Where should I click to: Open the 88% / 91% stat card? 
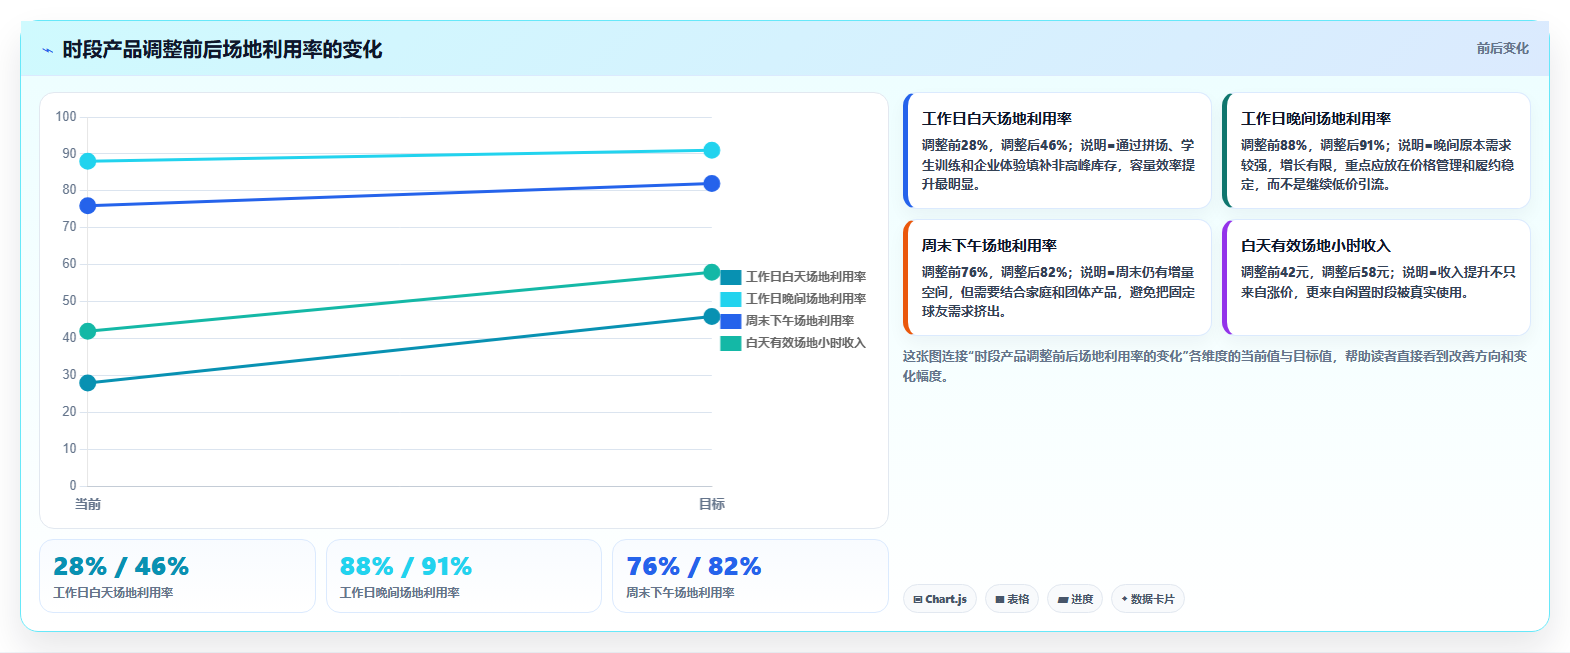(x=464, y=576)
